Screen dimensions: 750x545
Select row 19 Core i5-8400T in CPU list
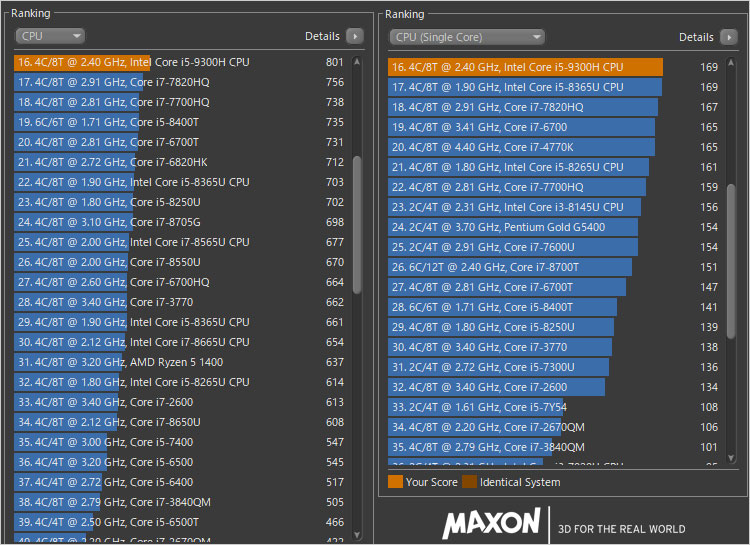click(x=180, y=122)
